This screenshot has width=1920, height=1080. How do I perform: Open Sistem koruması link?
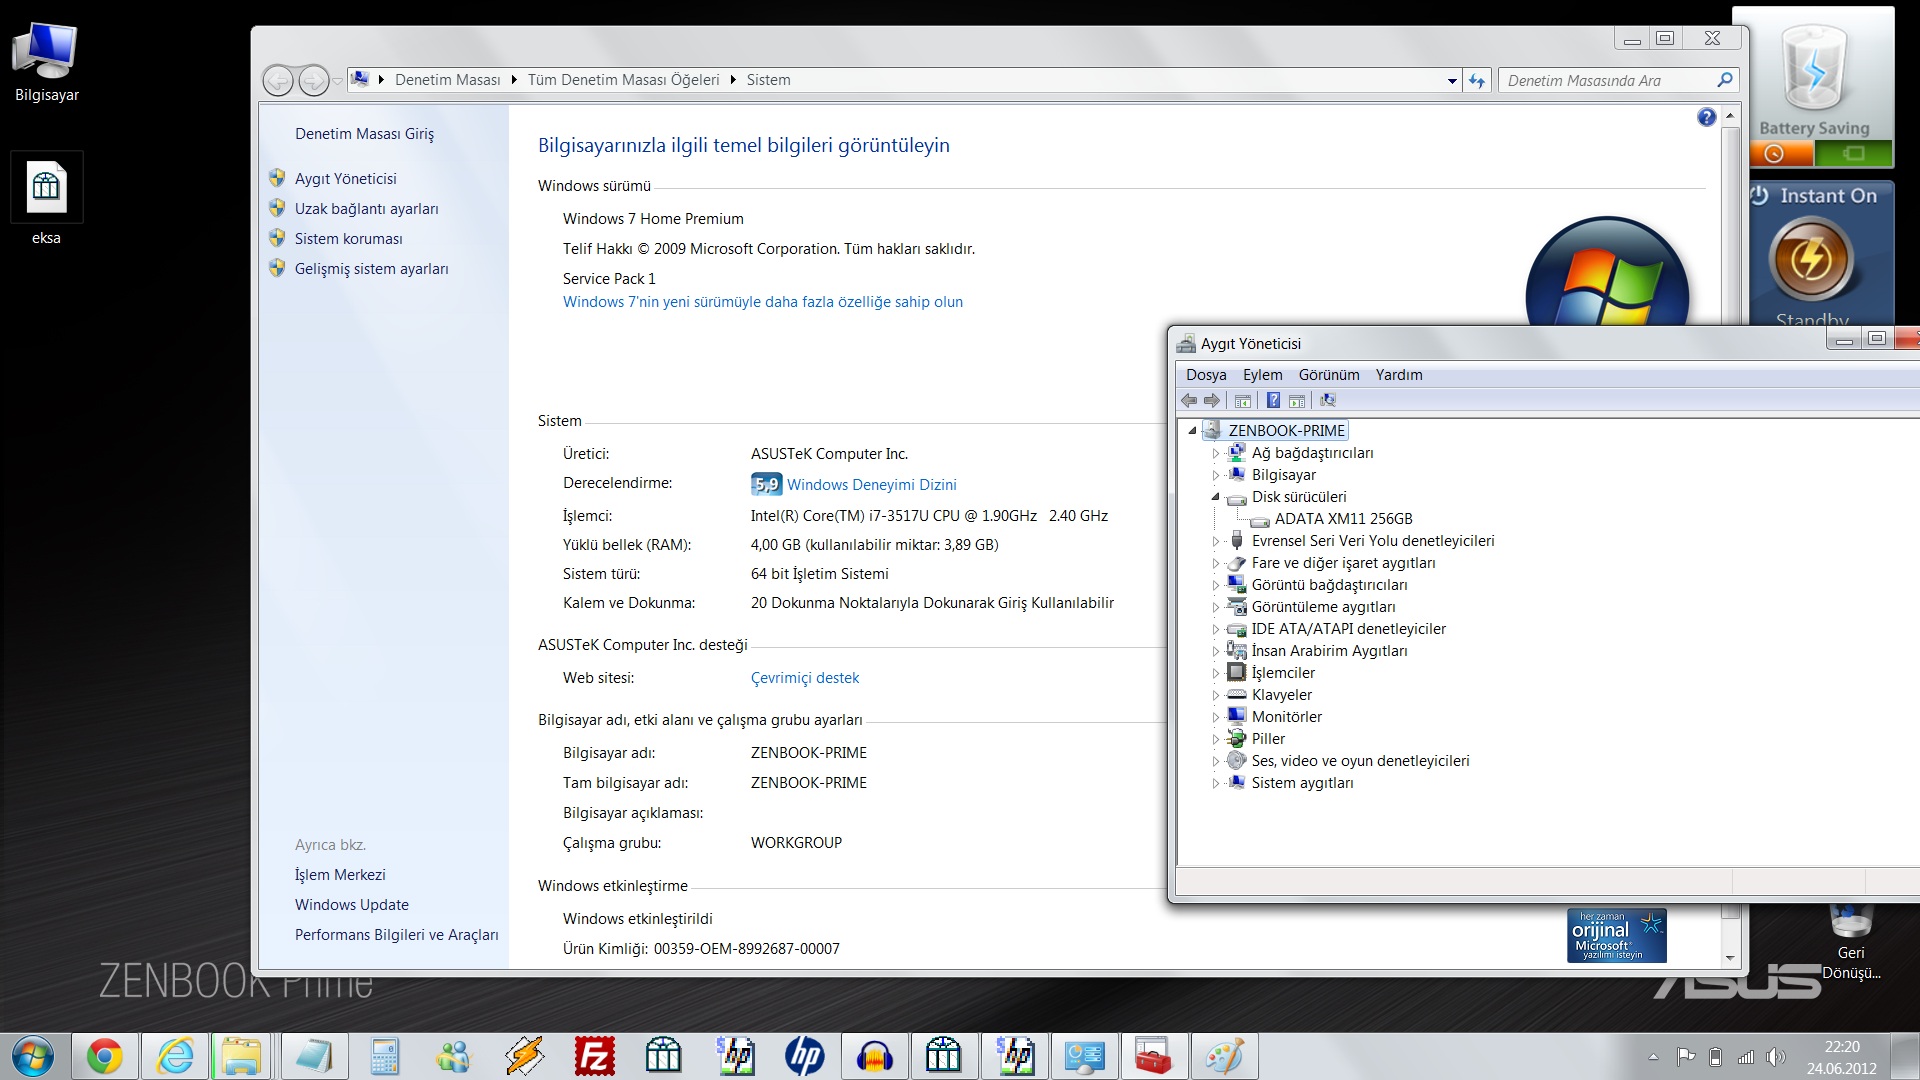[x=348, y=239]
